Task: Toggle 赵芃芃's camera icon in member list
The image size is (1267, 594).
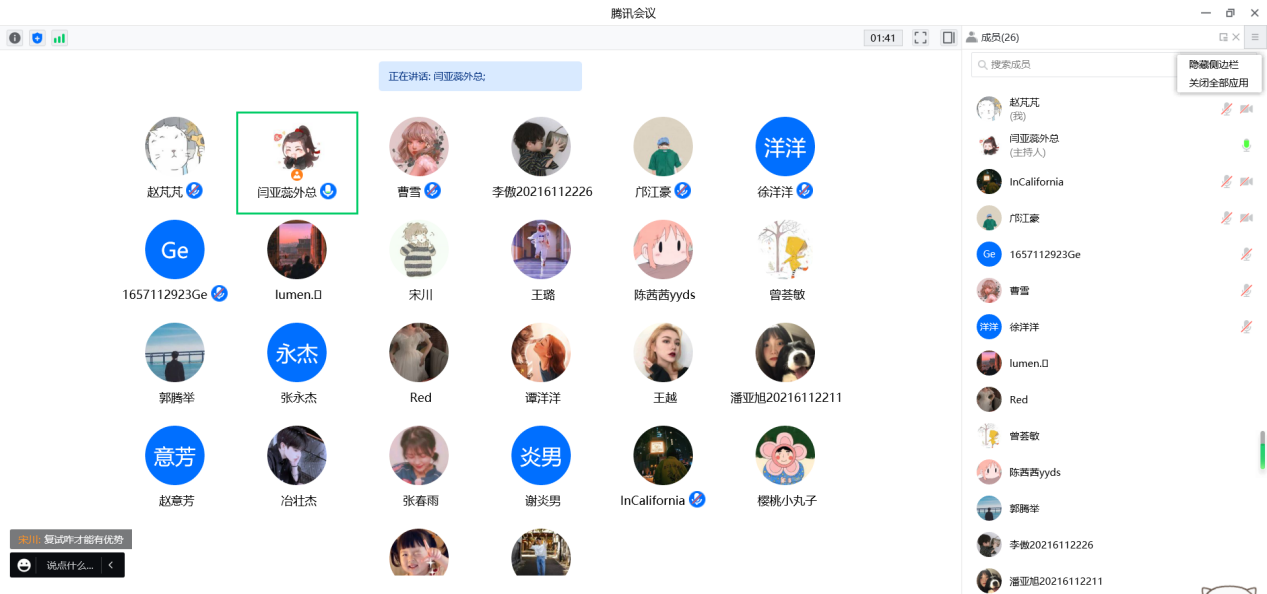Action: click(x=1246, y=109)
